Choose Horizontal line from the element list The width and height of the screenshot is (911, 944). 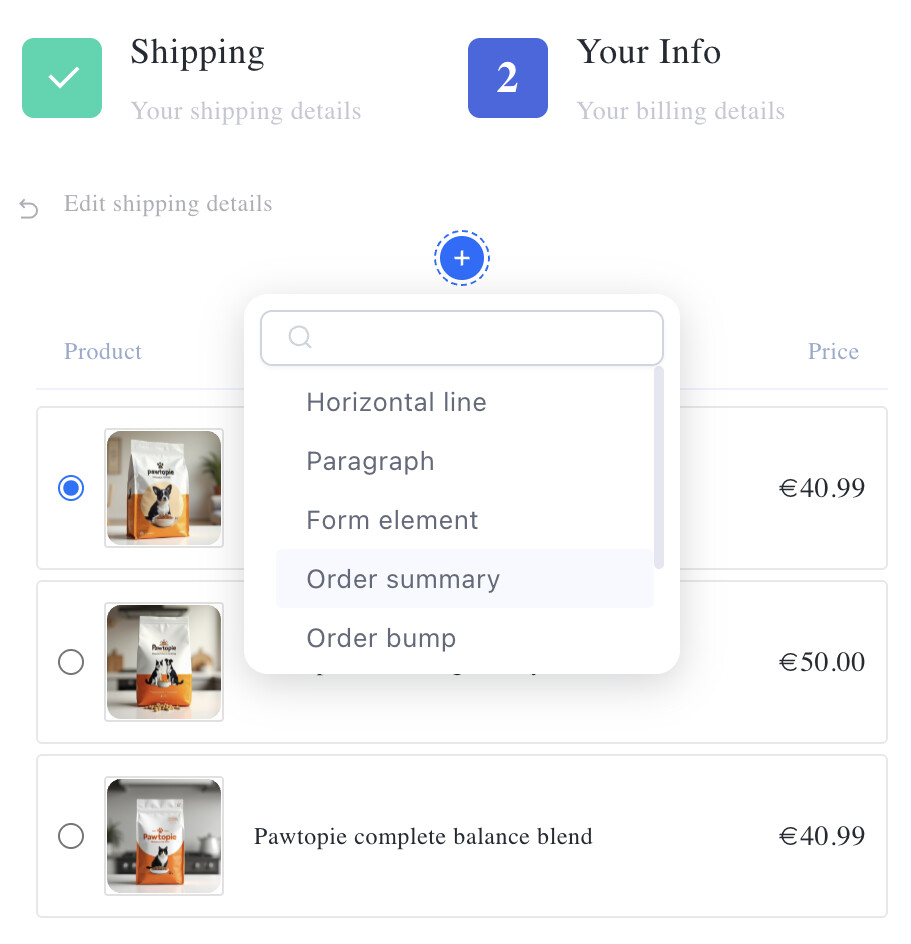coord(396,402)
